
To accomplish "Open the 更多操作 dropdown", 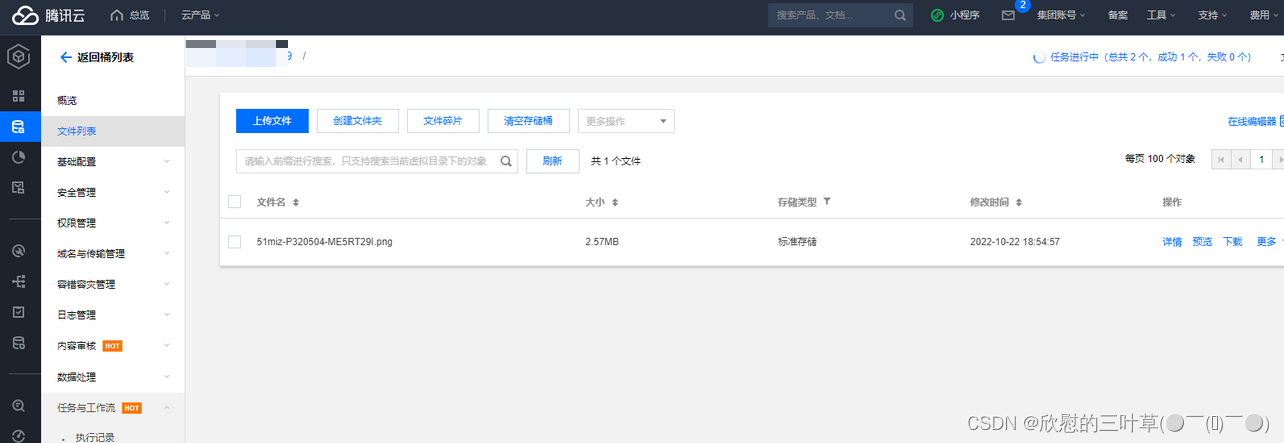I will tap(626, 121).
